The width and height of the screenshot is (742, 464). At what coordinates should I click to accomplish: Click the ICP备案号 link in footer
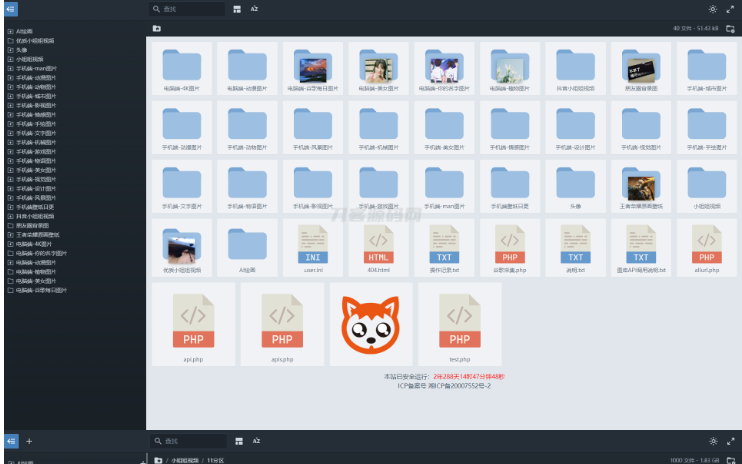point(444,384)
